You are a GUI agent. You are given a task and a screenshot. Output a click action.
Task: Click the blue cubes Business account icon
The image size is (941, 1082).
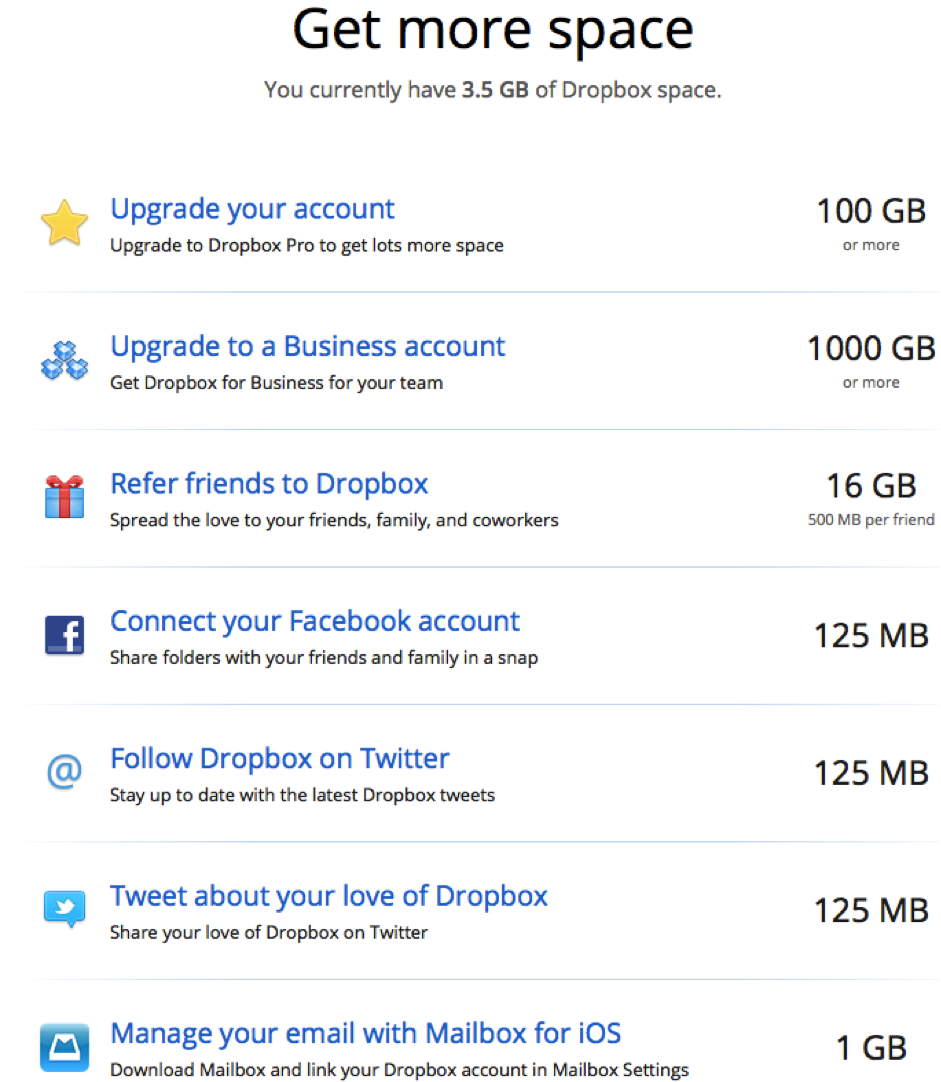[64, 360]
